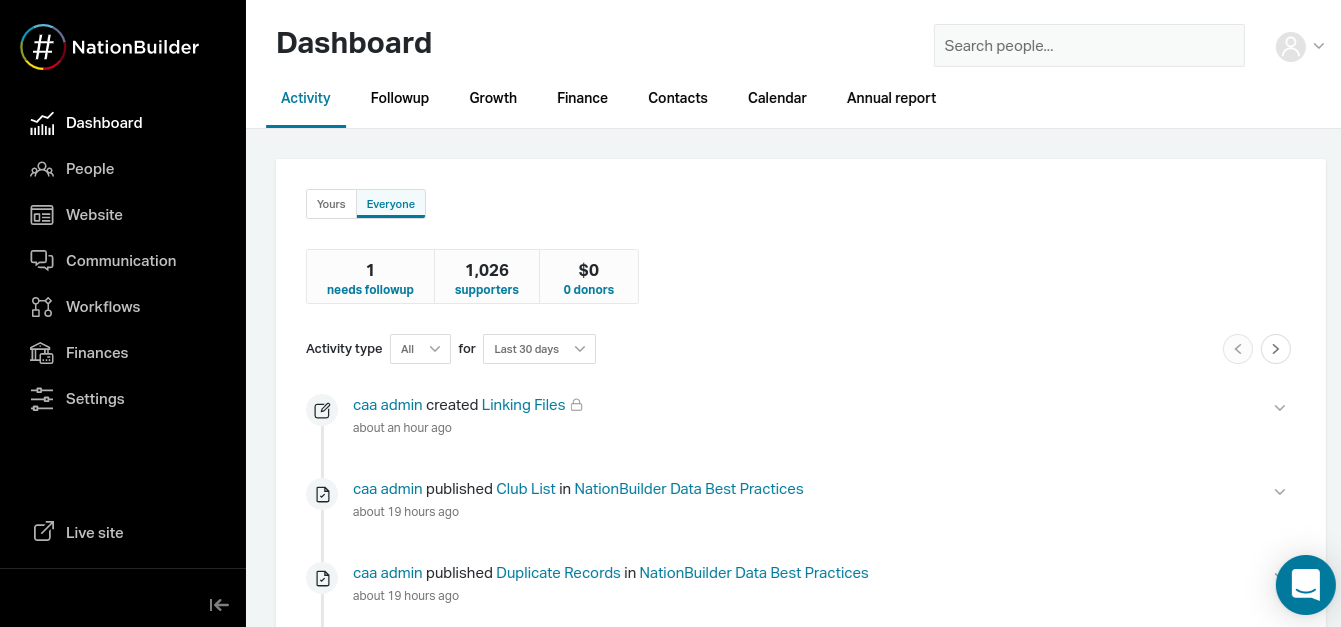Switch to the Finance tab

click(x=583, y=98)
